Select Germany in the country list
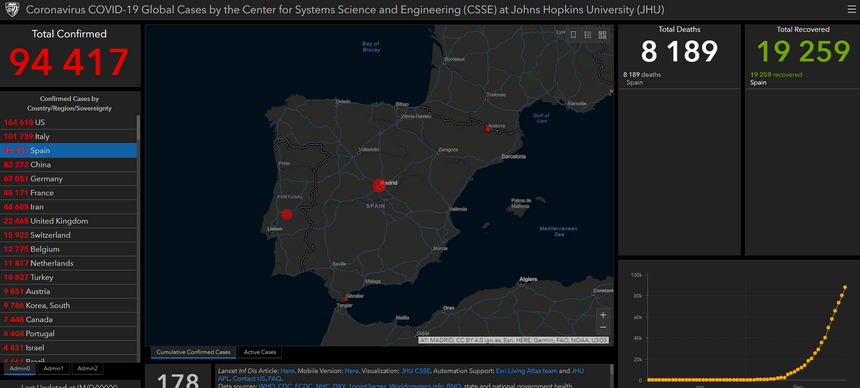Viewport: 860px width, 388px height. coord(69,179)
